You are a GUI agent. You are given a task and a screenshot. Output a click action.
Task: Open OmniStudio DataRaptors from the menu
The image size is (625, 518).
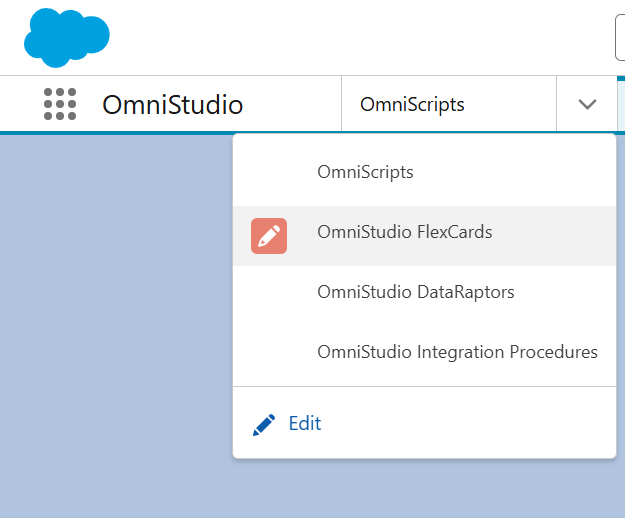click(415, 293)
